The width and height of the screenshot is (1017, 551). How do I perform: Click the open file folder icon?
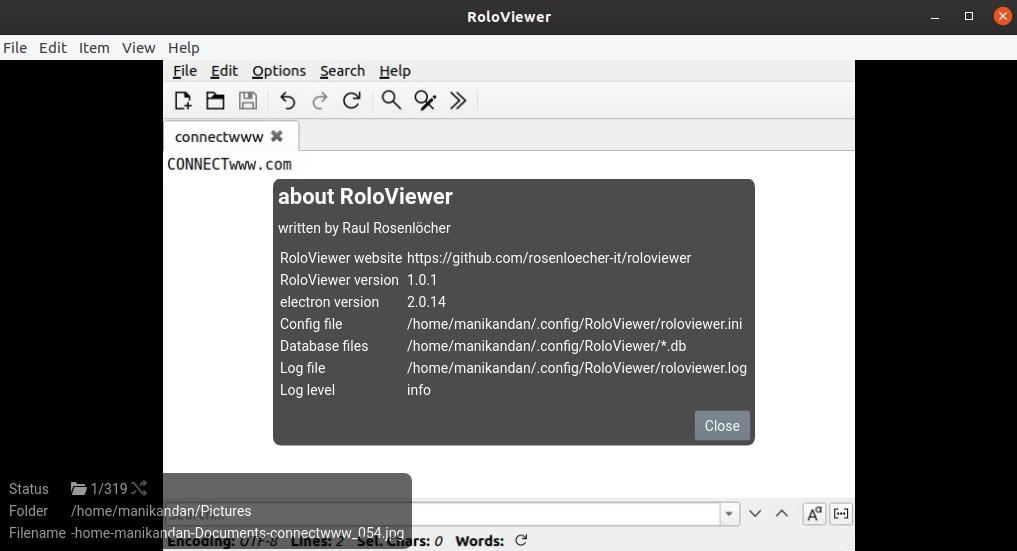tap(215, 100)
